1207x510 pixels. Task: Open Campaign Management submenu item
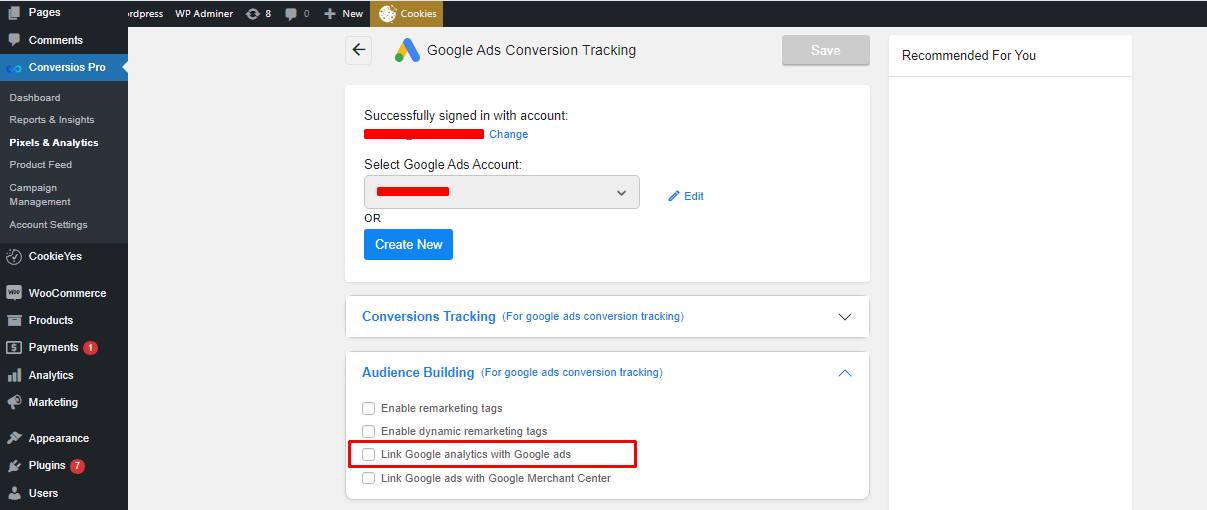click(40, 195)
